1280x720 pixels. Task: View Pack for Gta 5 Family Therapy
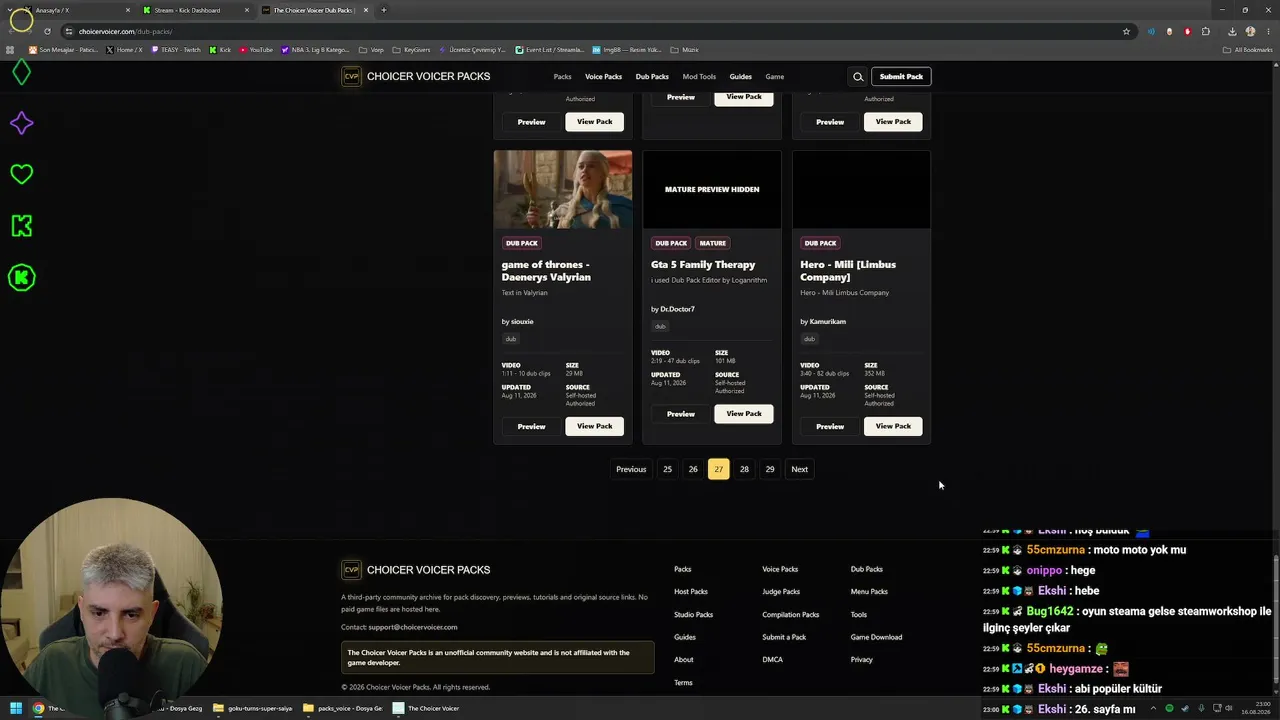point(744,414)
